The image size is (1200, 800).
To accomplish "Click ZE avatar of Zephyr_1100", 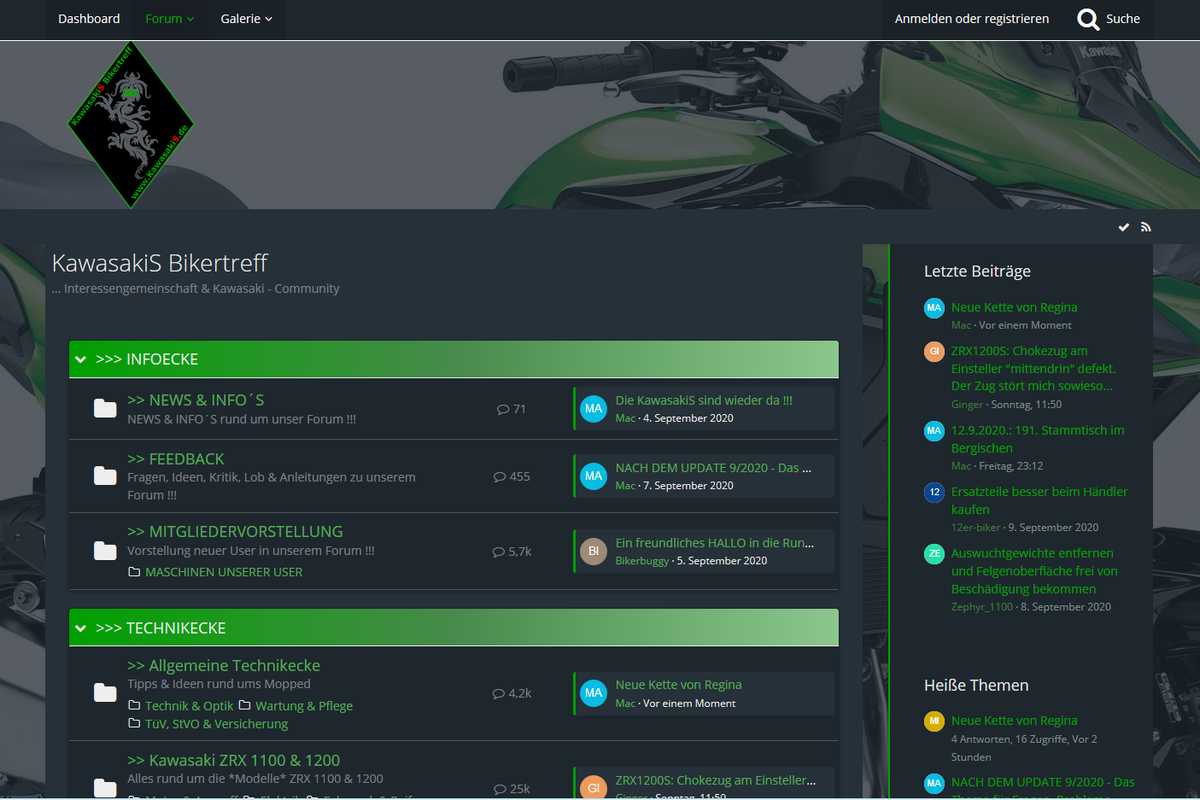I will point(934,554).
